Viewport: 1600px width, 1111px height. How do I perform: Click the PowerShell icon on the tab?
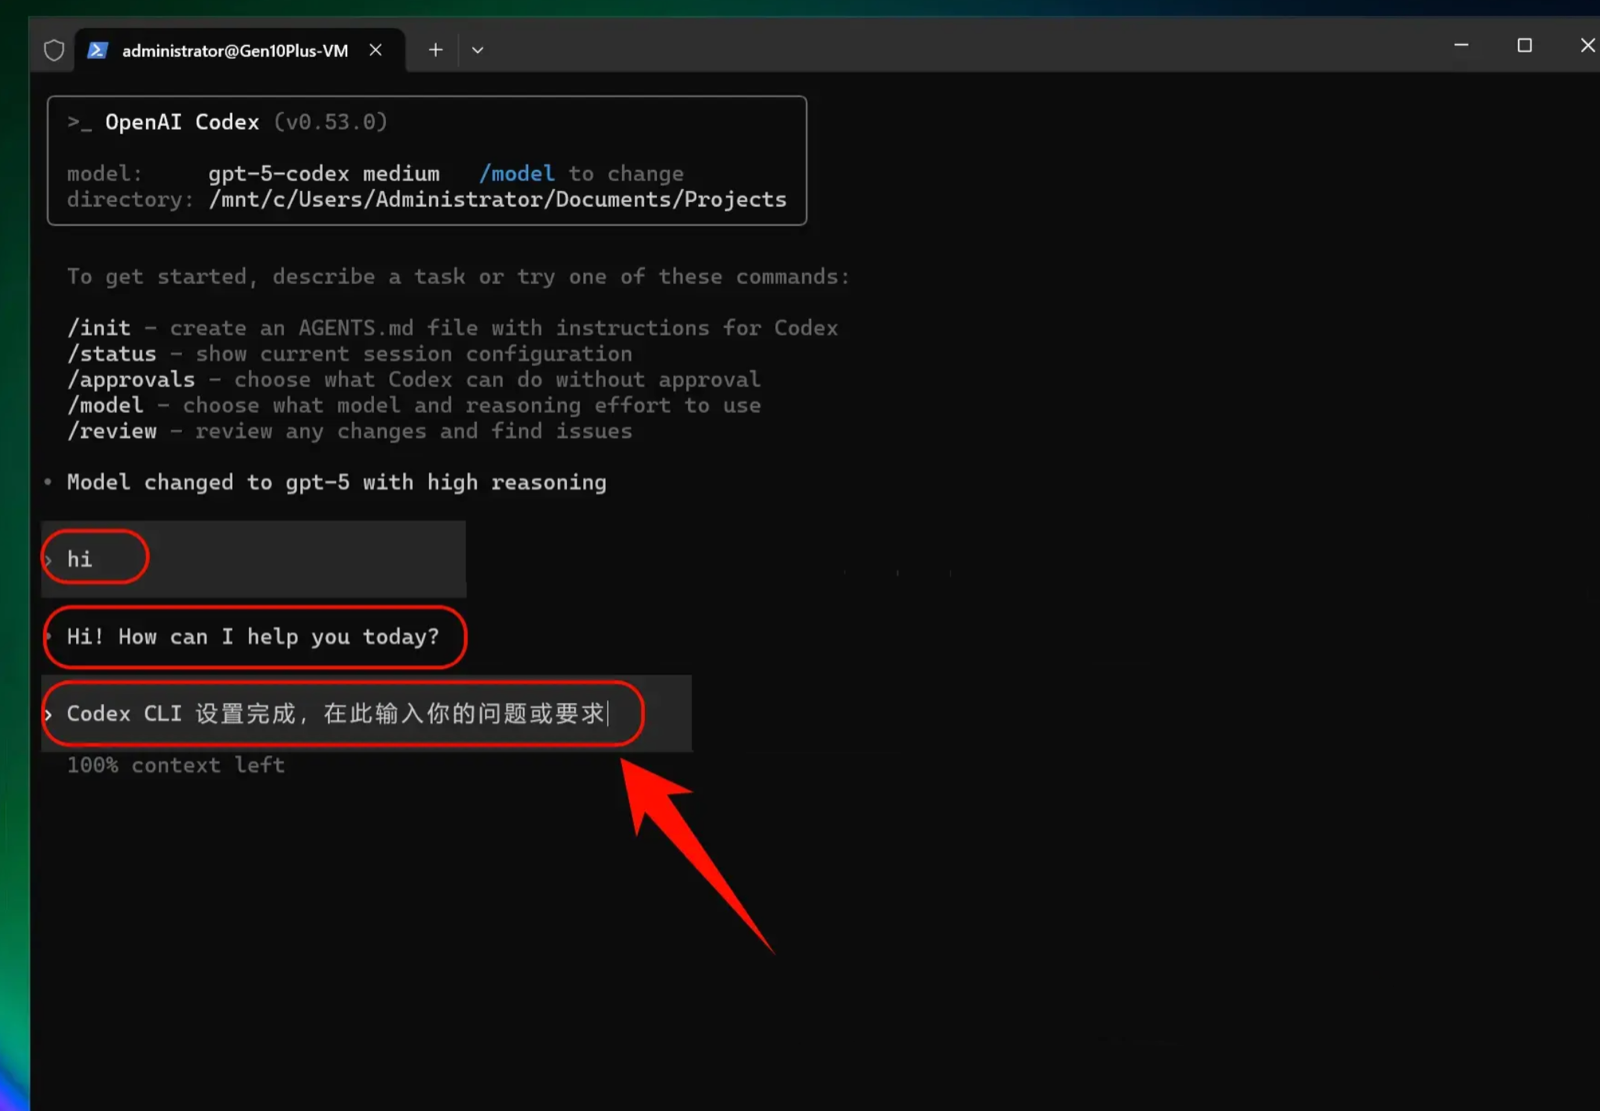pos(97,50)
